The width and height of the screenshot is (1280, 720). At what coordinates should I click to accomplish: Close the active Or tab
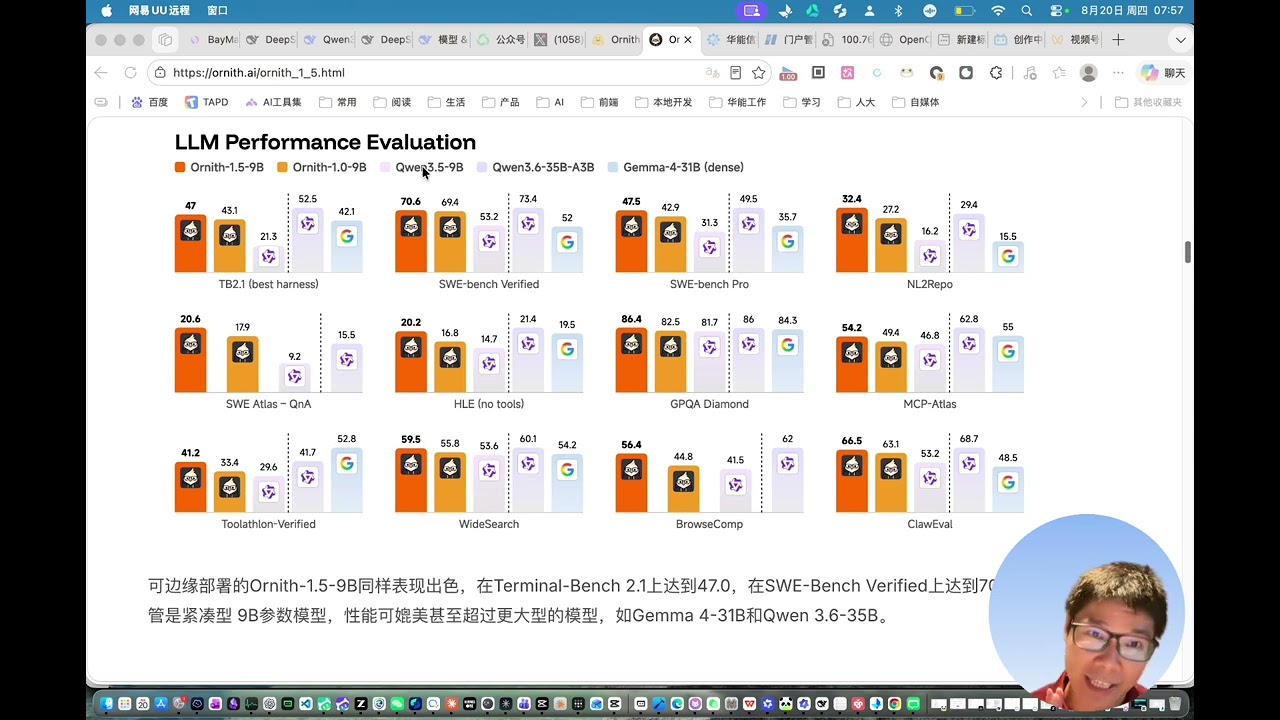tap(688, 40)
